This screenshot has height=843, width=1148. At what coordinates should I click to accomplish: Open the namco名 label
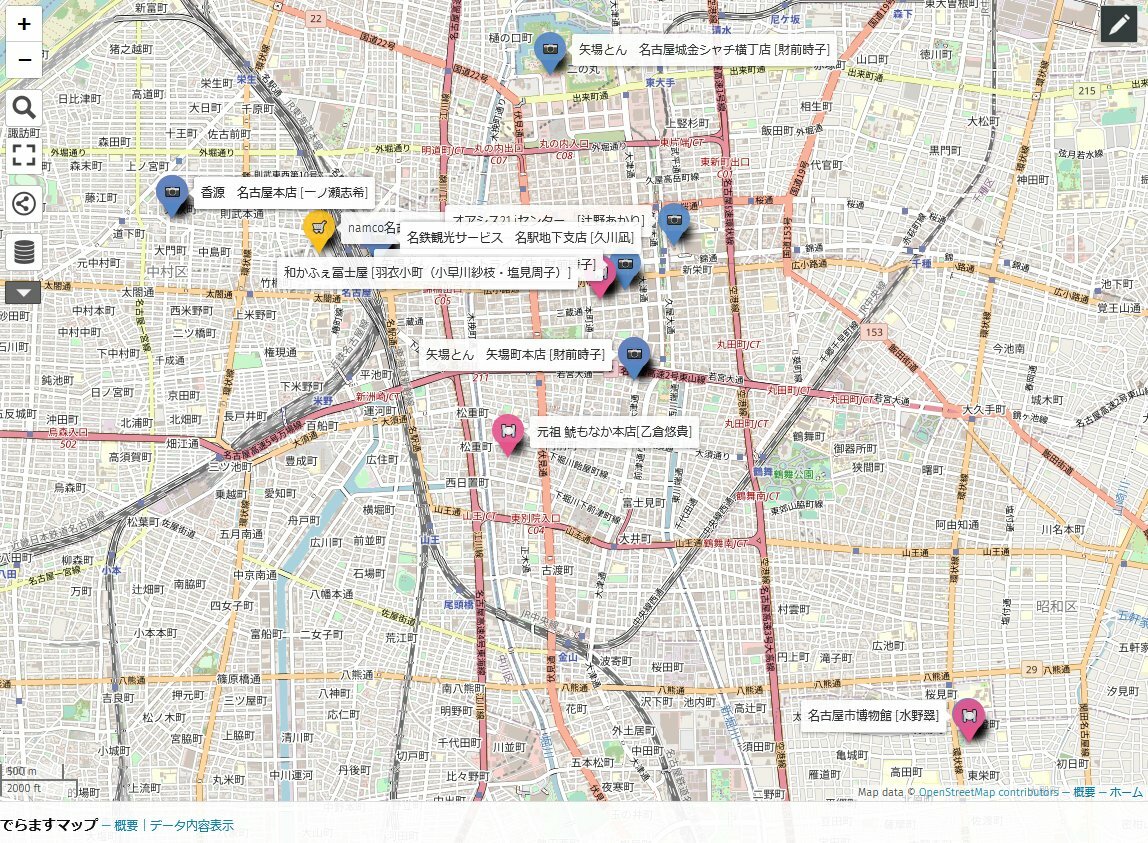(x=371, y=227)
